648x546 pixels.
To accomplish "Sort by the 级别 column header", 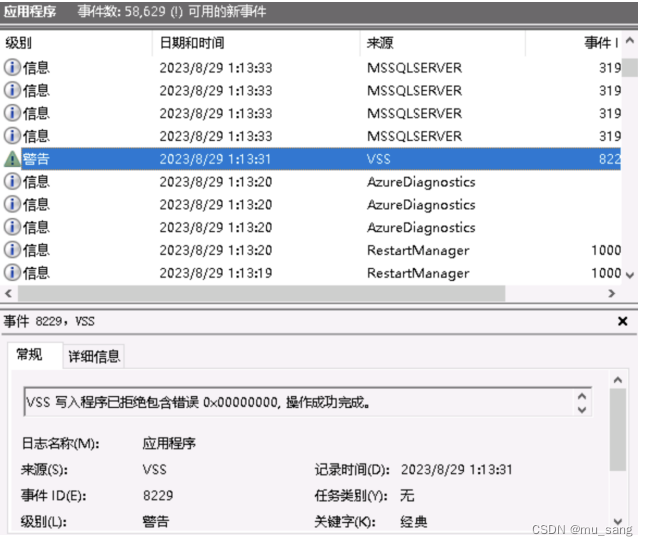I will 77,43.
